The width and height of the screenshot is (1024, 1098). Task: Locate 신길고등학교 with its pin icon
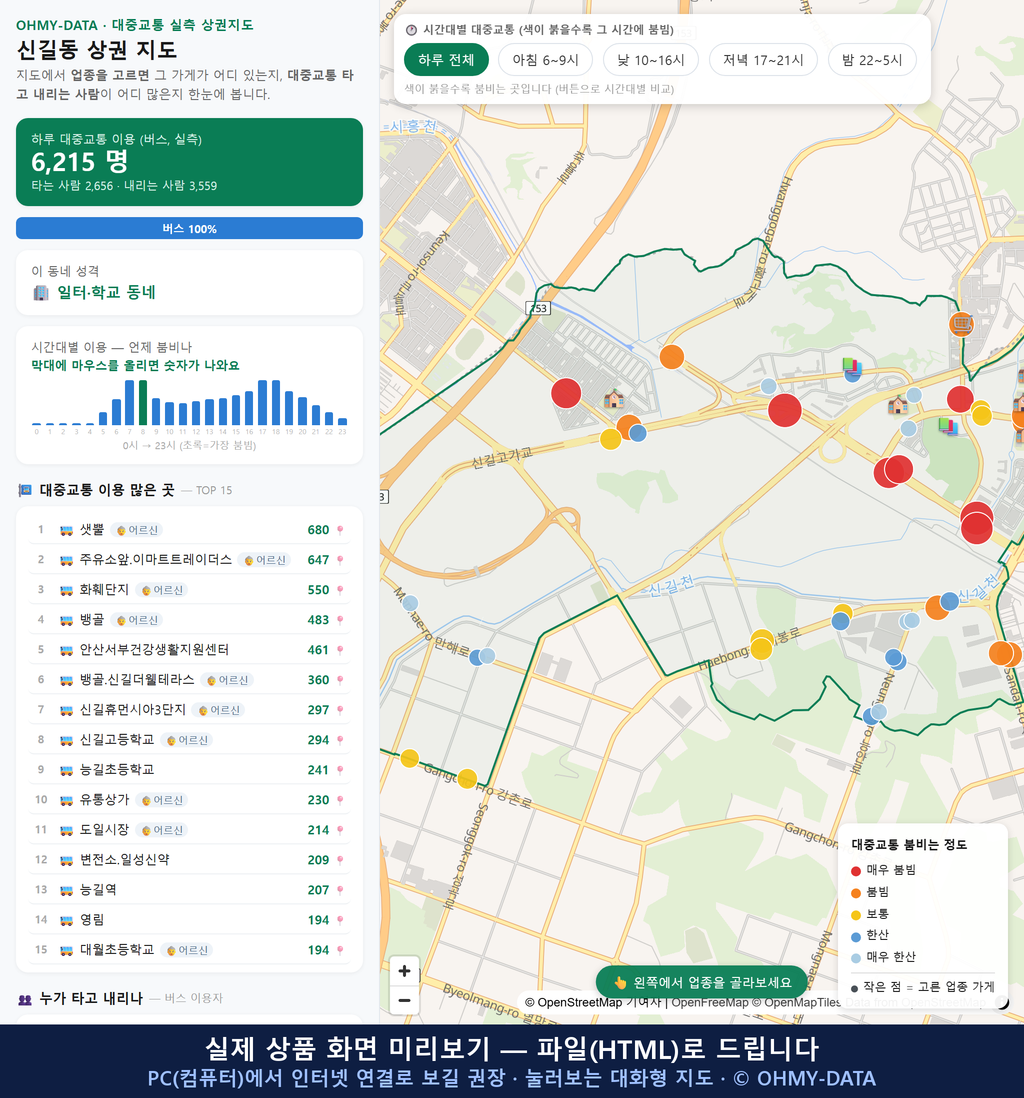(x=340, y=740)
